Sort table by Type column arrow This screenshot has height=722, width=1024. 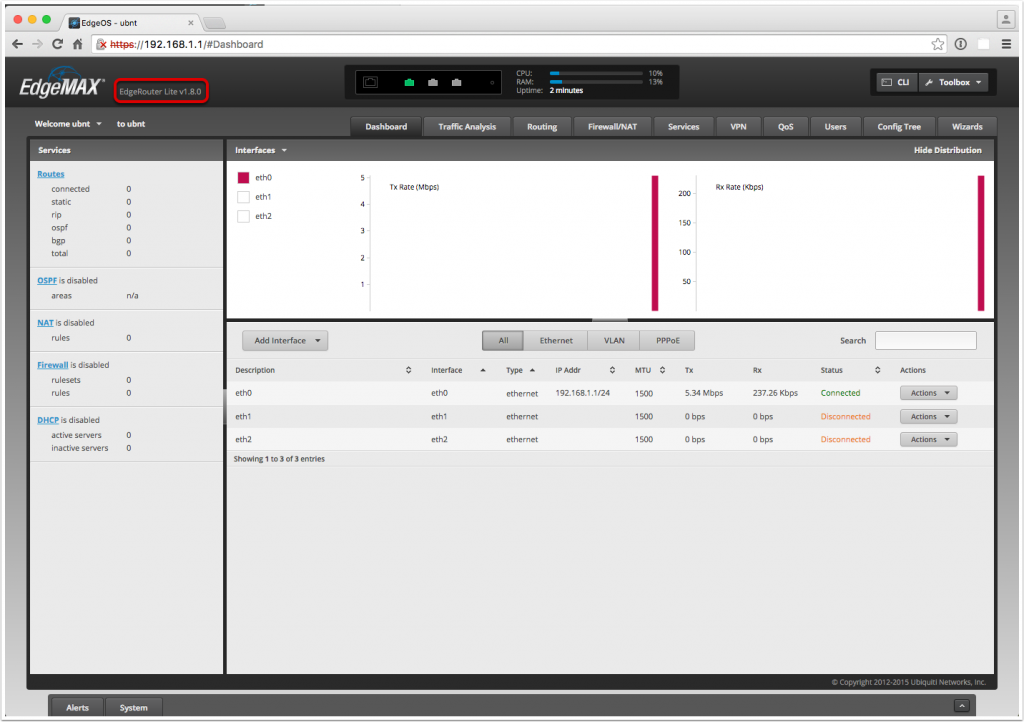(532, 370)
